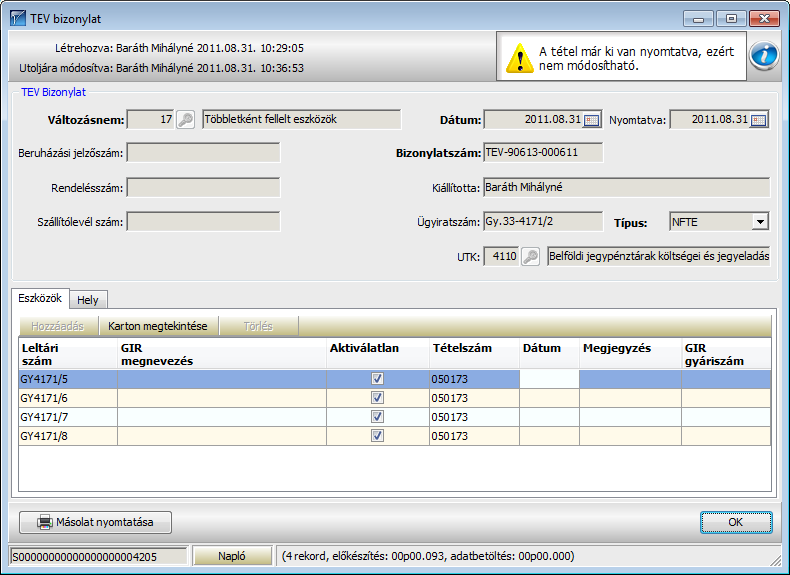
Task: Click Dátum cell in row GY4171/5
Action: click(x=549, y=379)
